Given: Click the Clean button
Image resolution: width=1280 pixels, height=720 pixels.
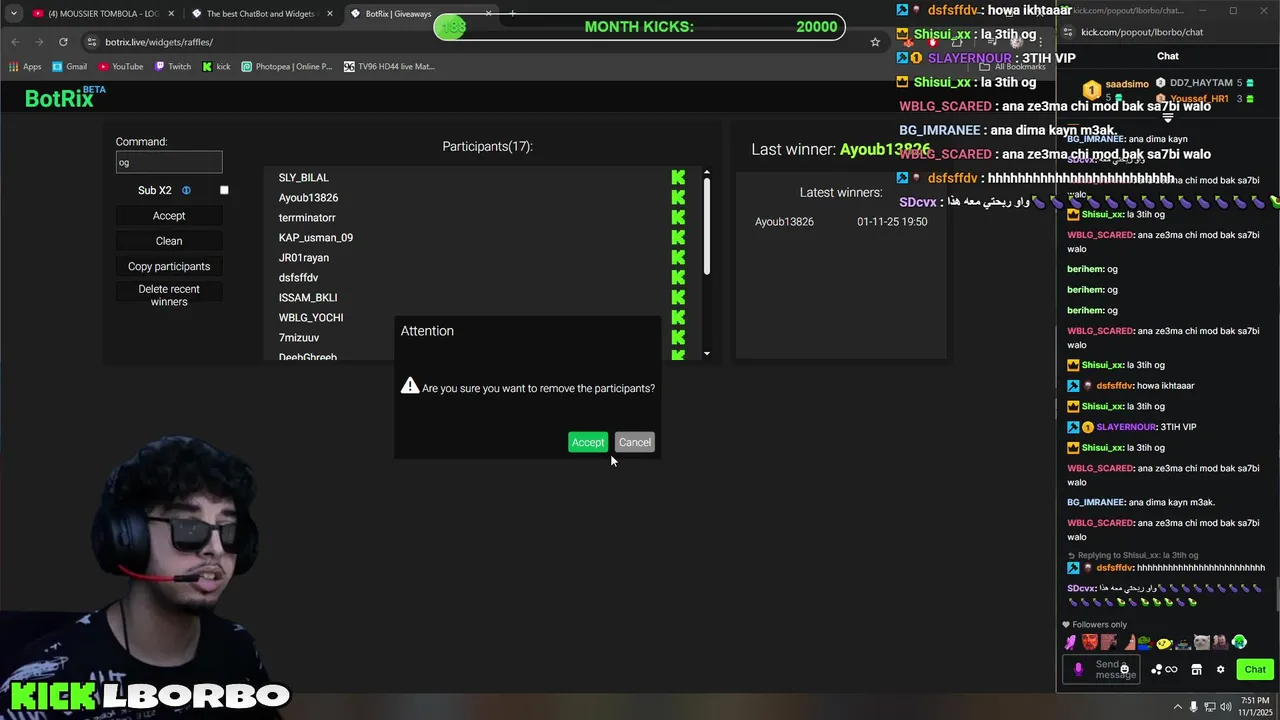Looking at the screenshot, I should (x=169, y=241).
